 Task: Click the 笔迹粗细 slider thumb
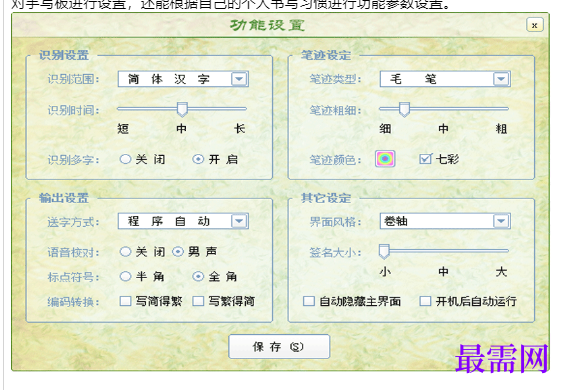pos(404,109)
